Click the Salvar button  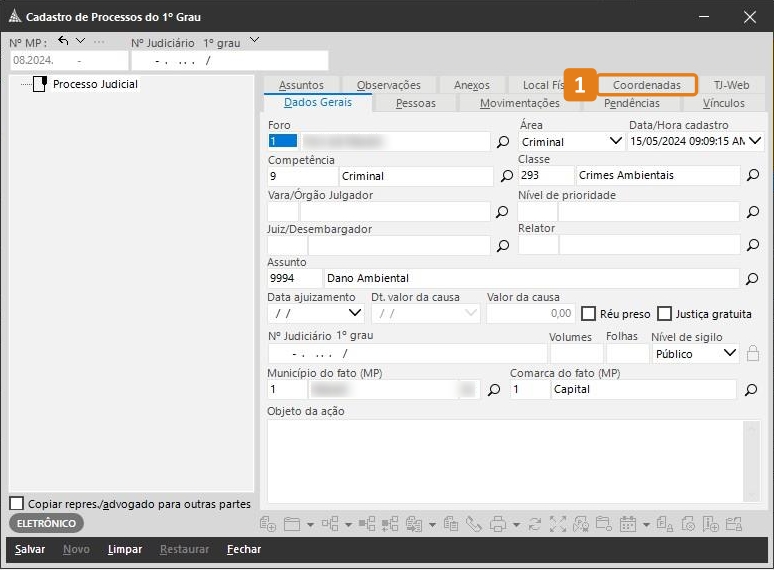pyautogui.click(x=30, y=549)
